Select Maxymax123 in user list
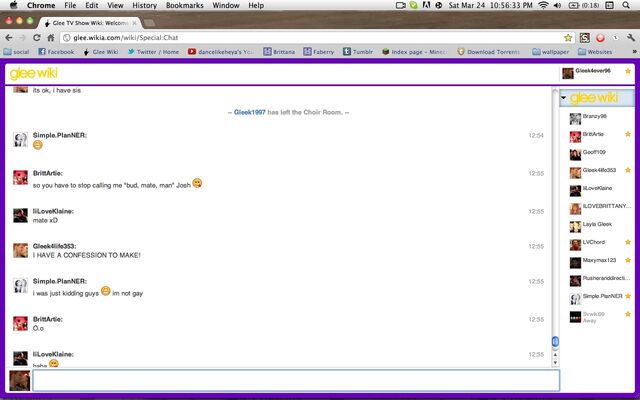Image resolution: width=640 pixels, height=400 pixels. tap(599, 260)
